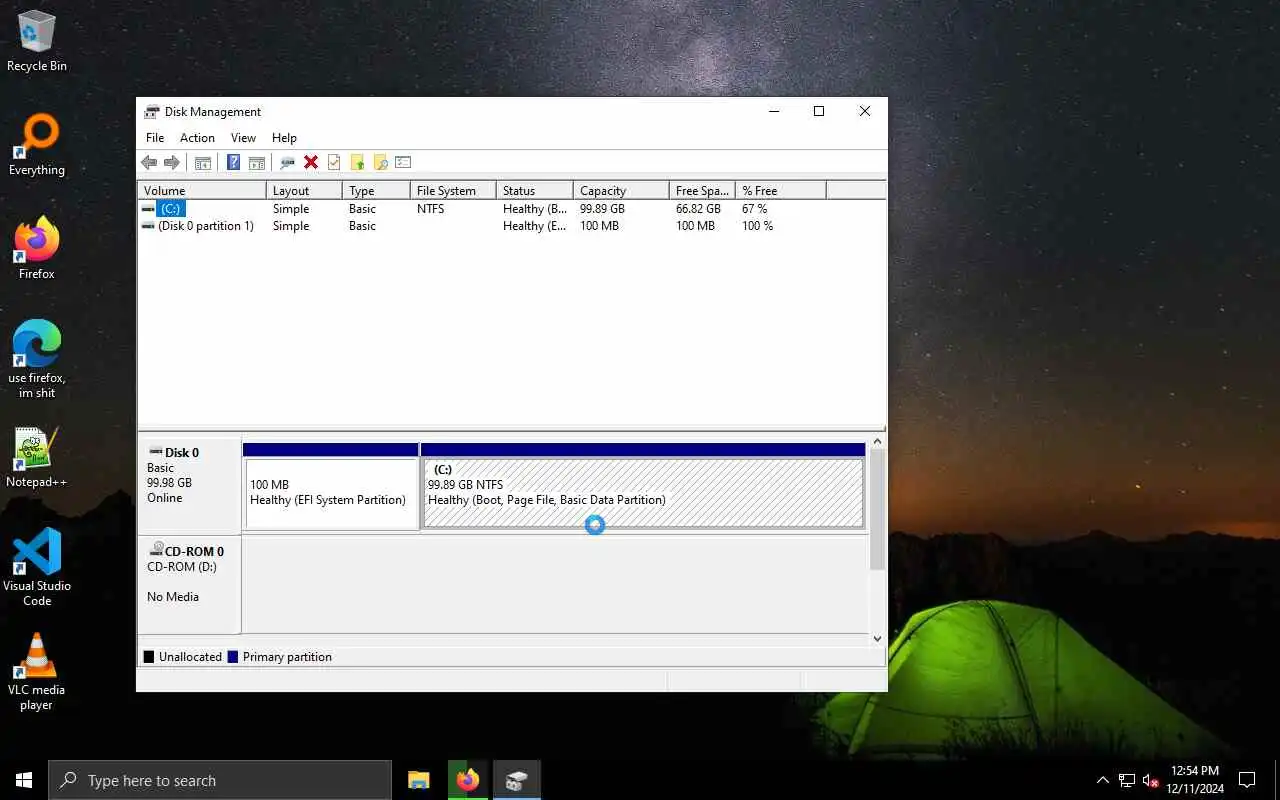Select the Everything desktop shortcut
The width and height of the screenshot is (1280, 800).
37,145
